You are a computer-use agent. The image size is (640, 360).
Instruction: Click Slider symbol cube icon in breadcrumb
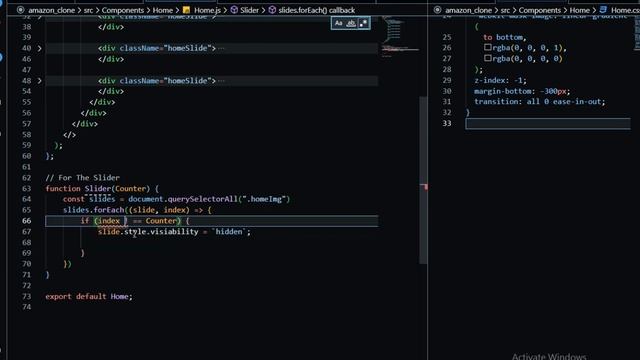[234, 10]
